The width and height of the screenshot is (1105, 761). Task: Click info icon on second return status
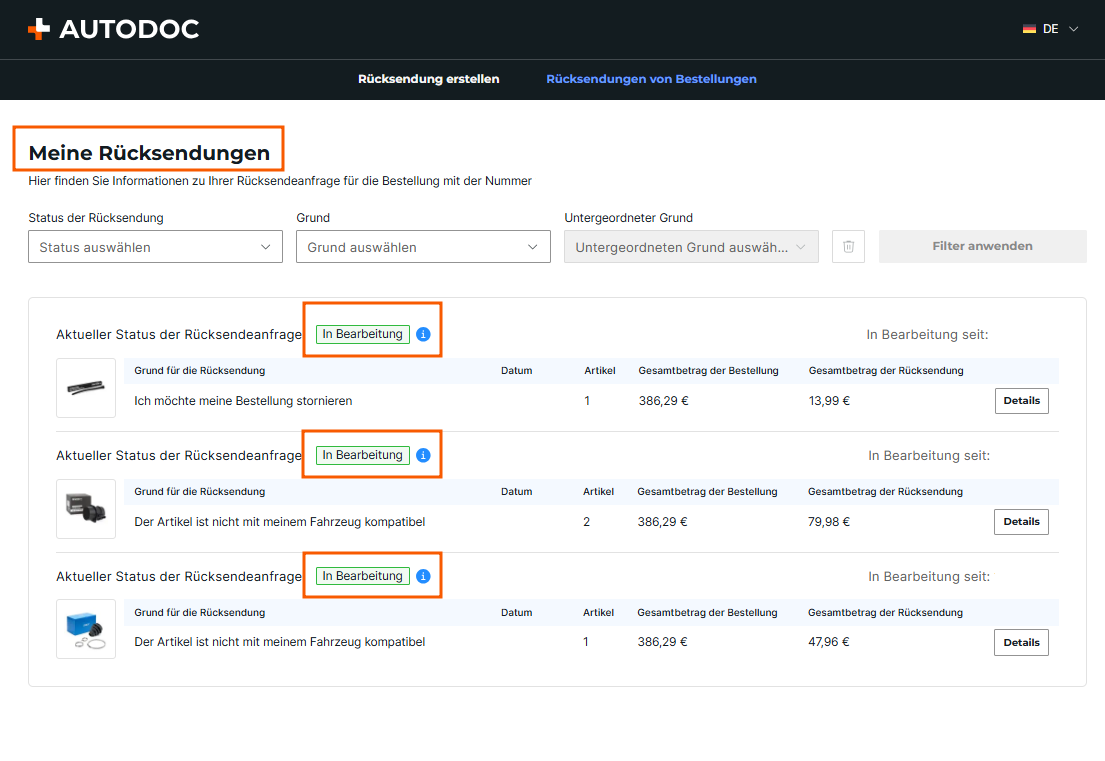coord(423,455)
